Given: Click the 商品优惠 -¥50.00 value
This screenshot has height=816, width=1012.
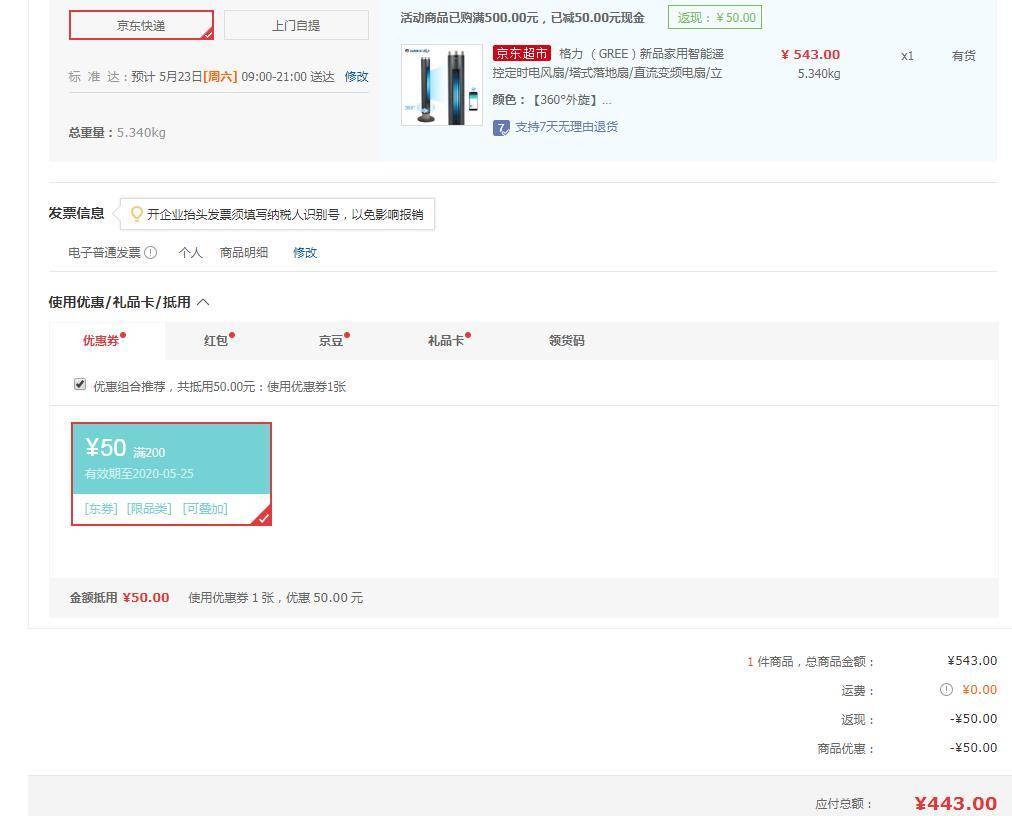Looking at the screenshot, I should pyautogui.click(x=973, y=748).
